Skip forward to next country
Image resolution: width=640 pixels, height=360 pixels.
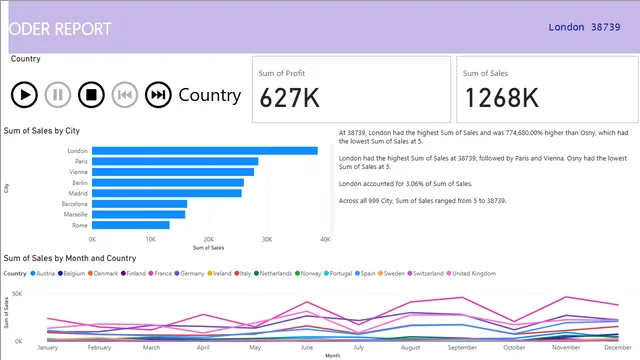[158, 95]
